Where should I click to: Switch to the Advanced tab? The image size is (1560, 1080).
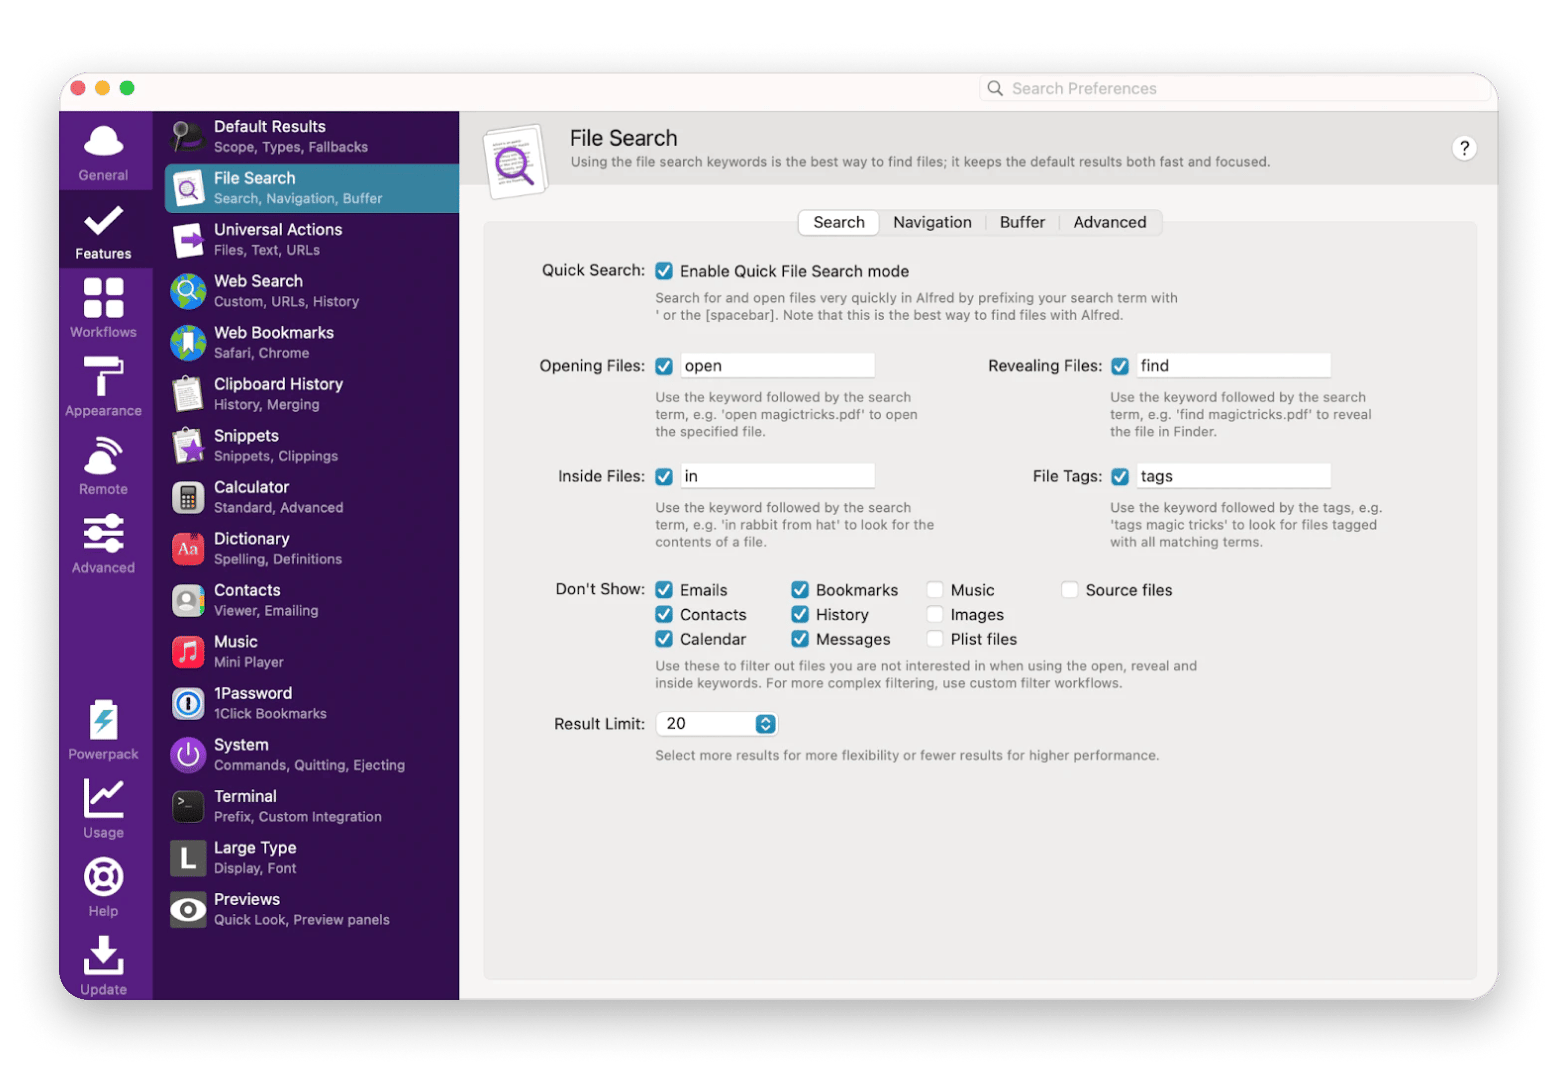coord(1109,222)
